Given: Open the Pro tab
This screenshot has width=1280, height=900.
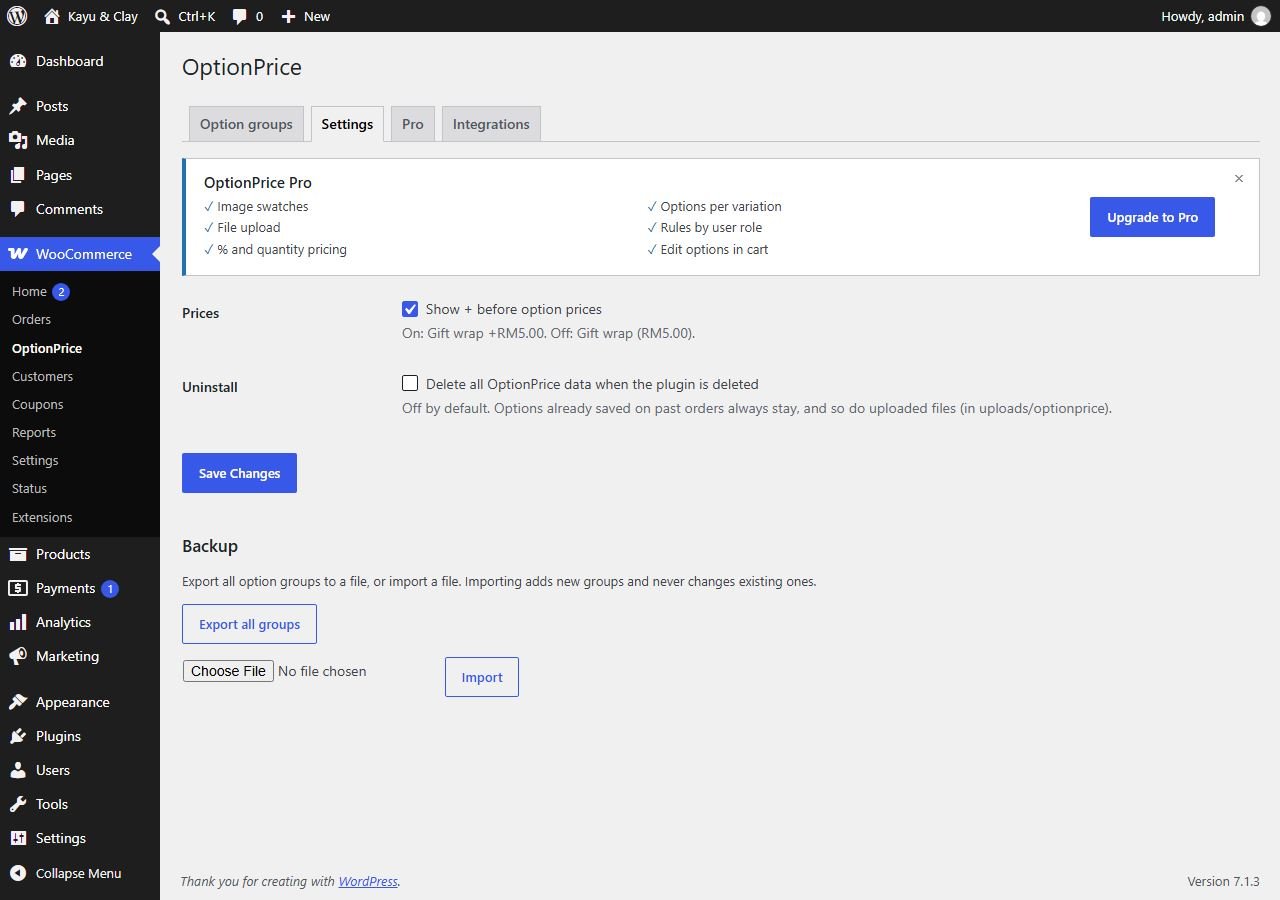Looking at the screenshot, I should click(x=413, y=124).
